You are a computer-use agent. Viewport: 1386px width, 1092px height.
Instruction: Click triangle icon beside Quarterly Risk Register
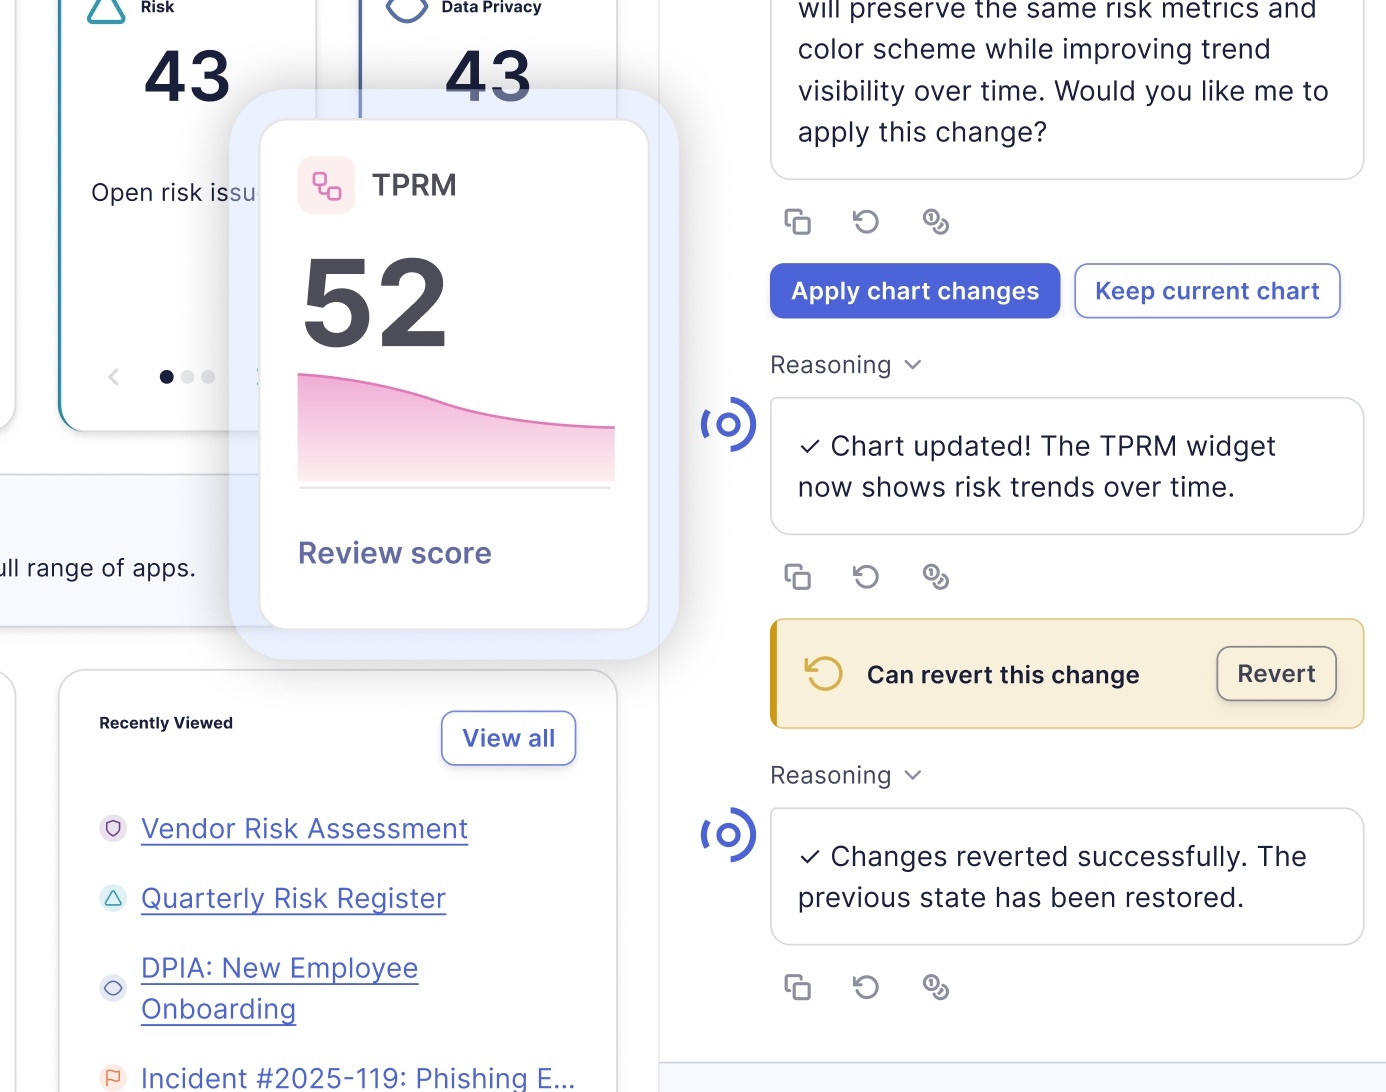pyautogui.click(x=113, y=898)
